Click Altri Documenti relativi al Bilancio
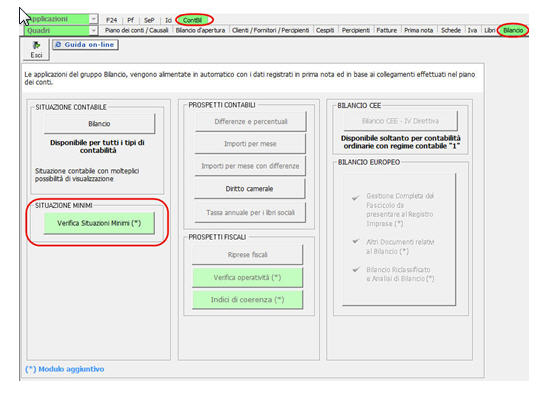549x395 pixels. (401, 247)
